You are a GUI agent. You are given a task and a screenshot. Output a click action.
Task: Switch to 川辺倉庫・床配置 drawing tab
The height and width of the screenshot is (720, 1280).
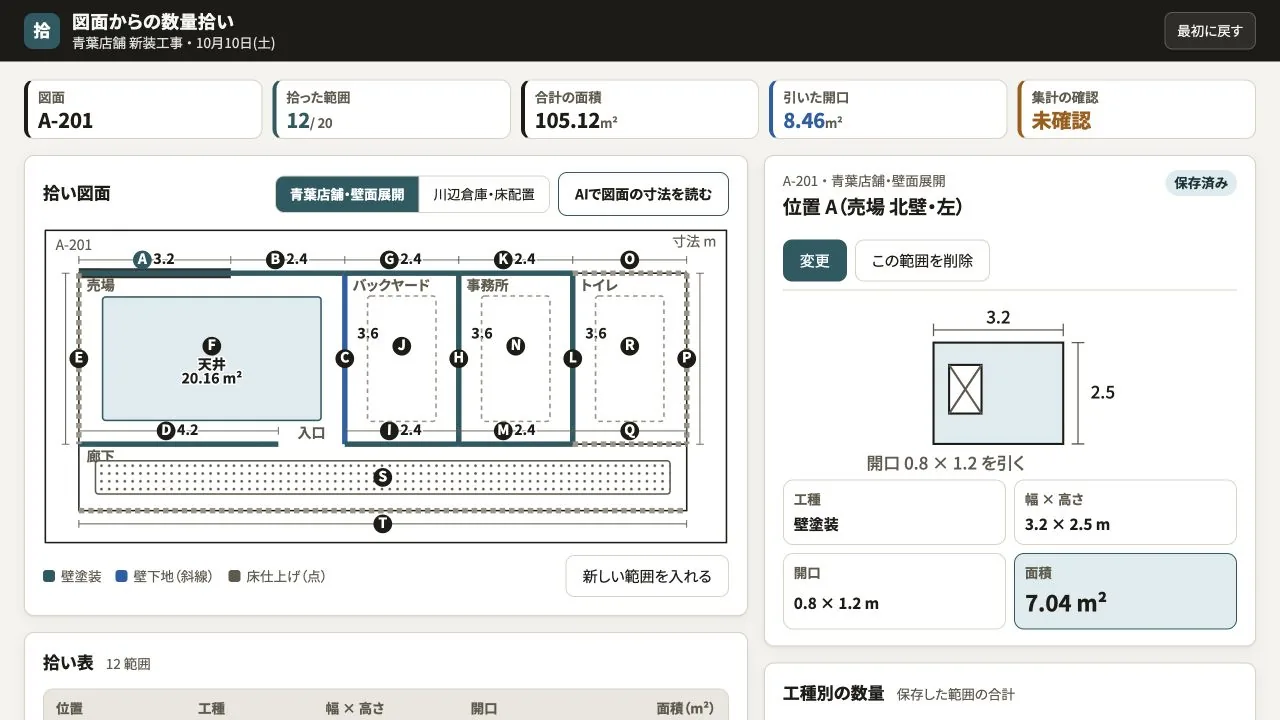[x=484, y=194]
